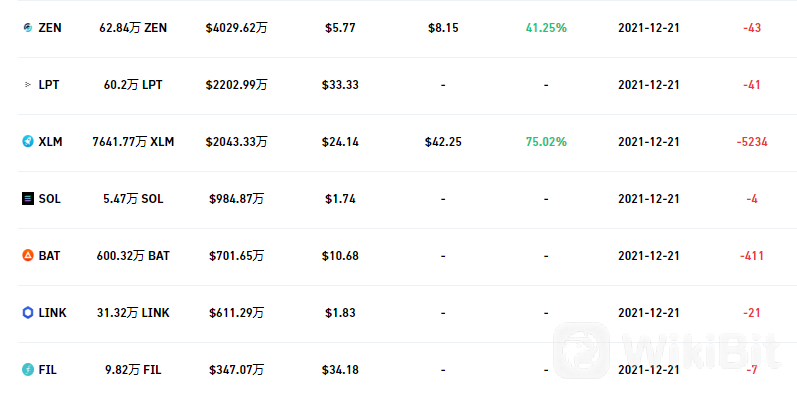The width and height of the screenshot is (797, 399).
Task: Click the $984.87万 SOL value
Action: (236, 199)
